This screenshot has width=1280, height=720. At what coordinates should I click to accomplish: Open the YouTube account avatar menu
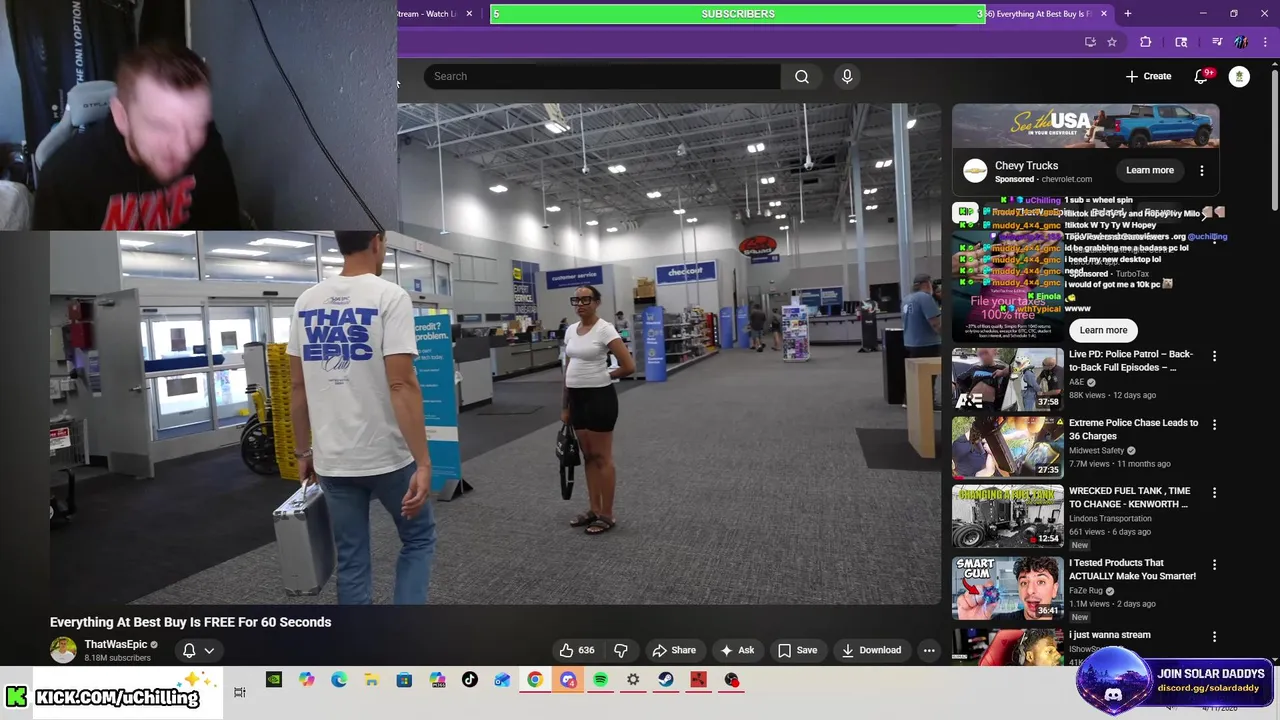pyautogui.click(x=1239, y=76)
